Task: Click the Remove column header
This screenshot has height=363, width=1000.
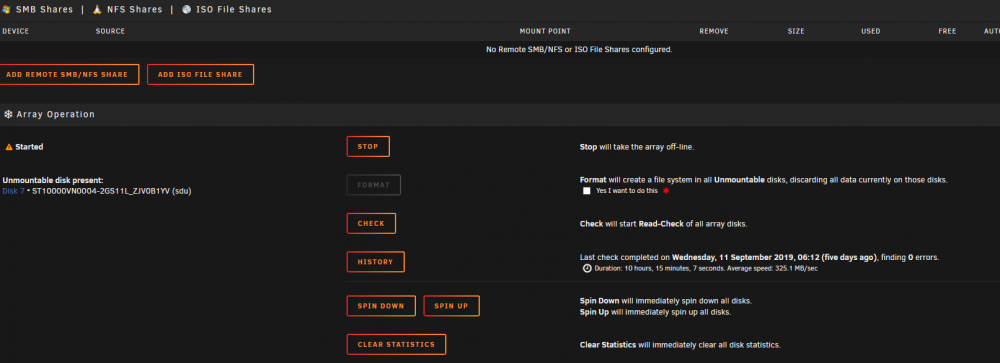Action: [714, 31]
